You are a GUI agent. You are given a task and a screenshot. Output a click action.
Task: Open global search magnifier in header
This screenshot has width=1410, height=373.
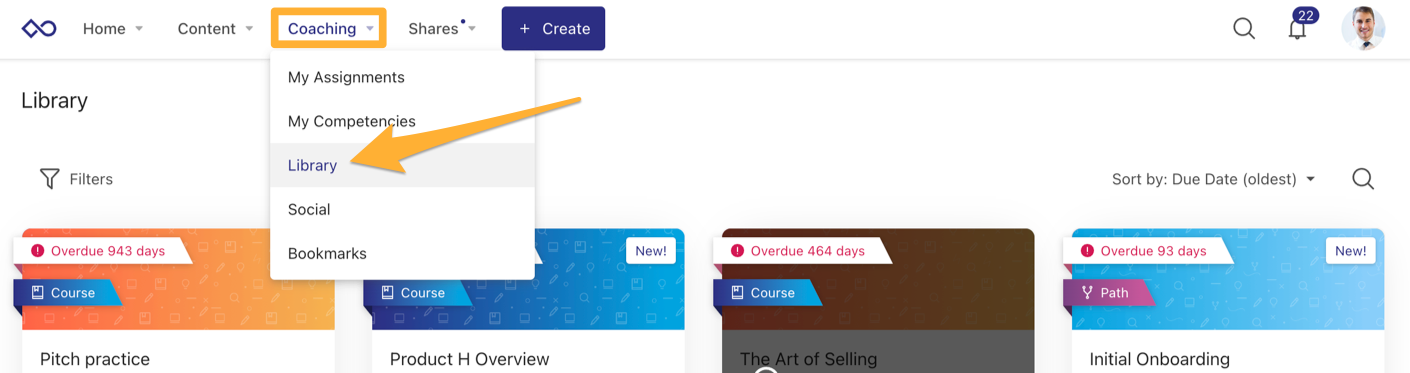click(1244, 29)
